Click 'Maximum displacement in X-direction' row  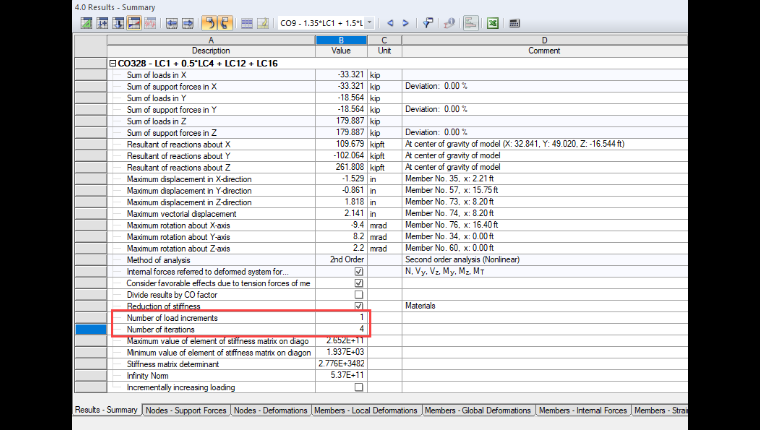click(380, 179)
